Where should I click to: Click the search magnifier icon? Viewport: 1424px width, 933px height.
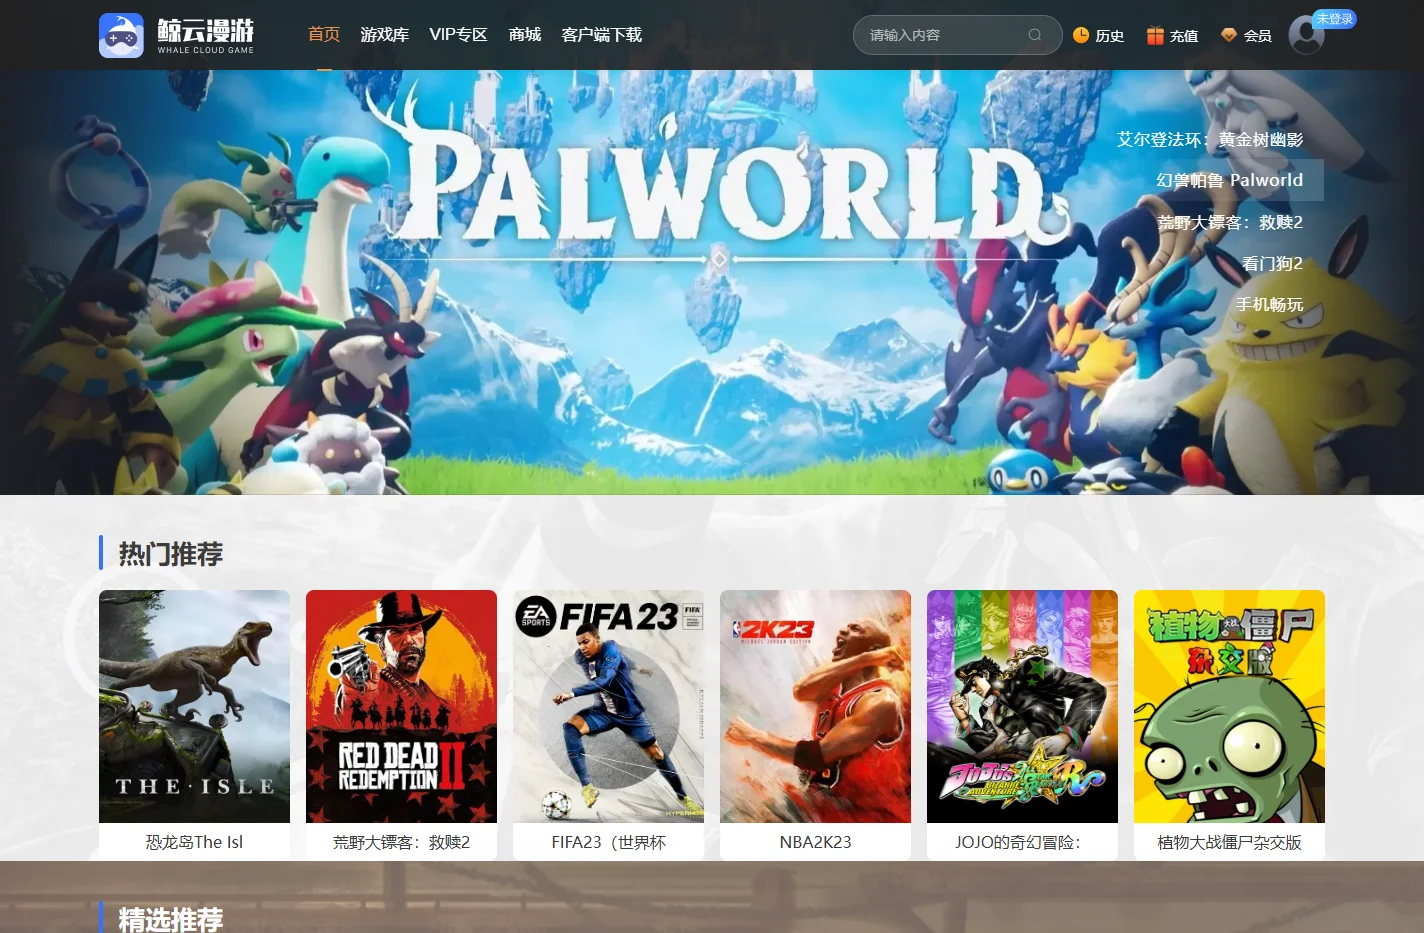click(1035, 35)
